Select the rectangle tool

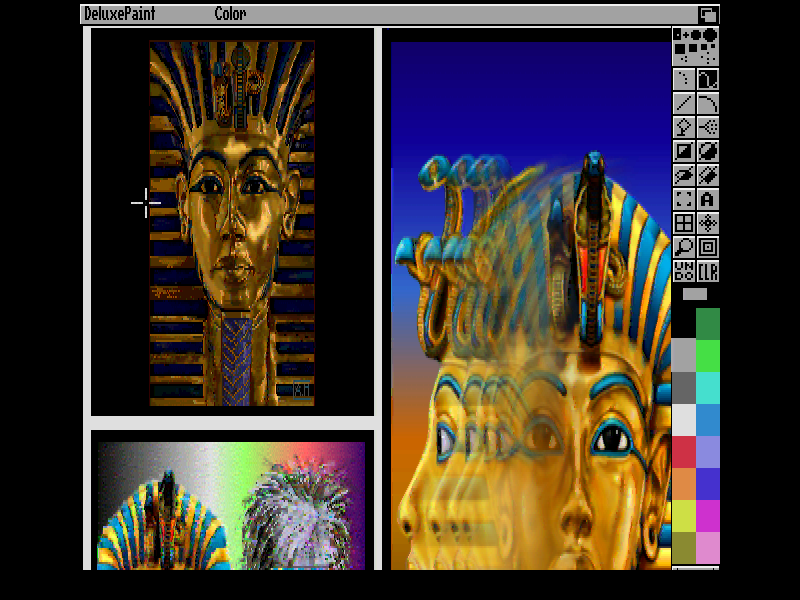pos(684,151)
